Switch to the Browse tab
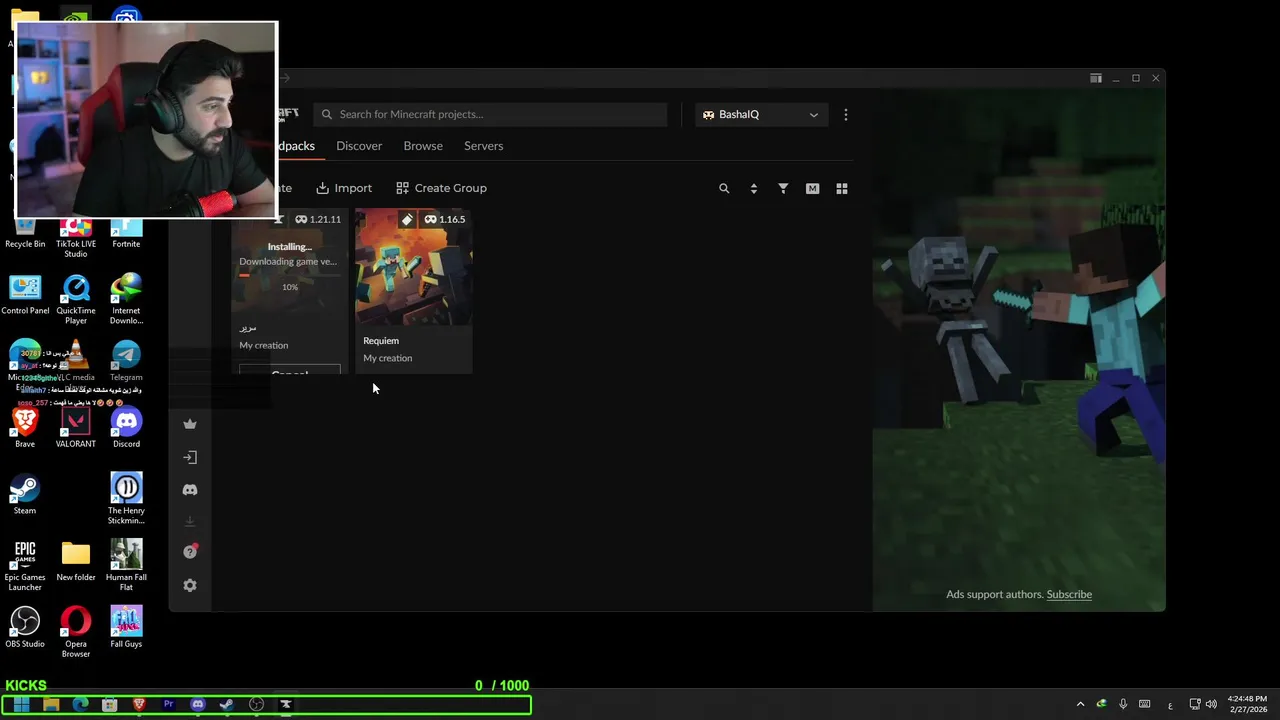1280x720 pixels. click(x=423, y=146)
